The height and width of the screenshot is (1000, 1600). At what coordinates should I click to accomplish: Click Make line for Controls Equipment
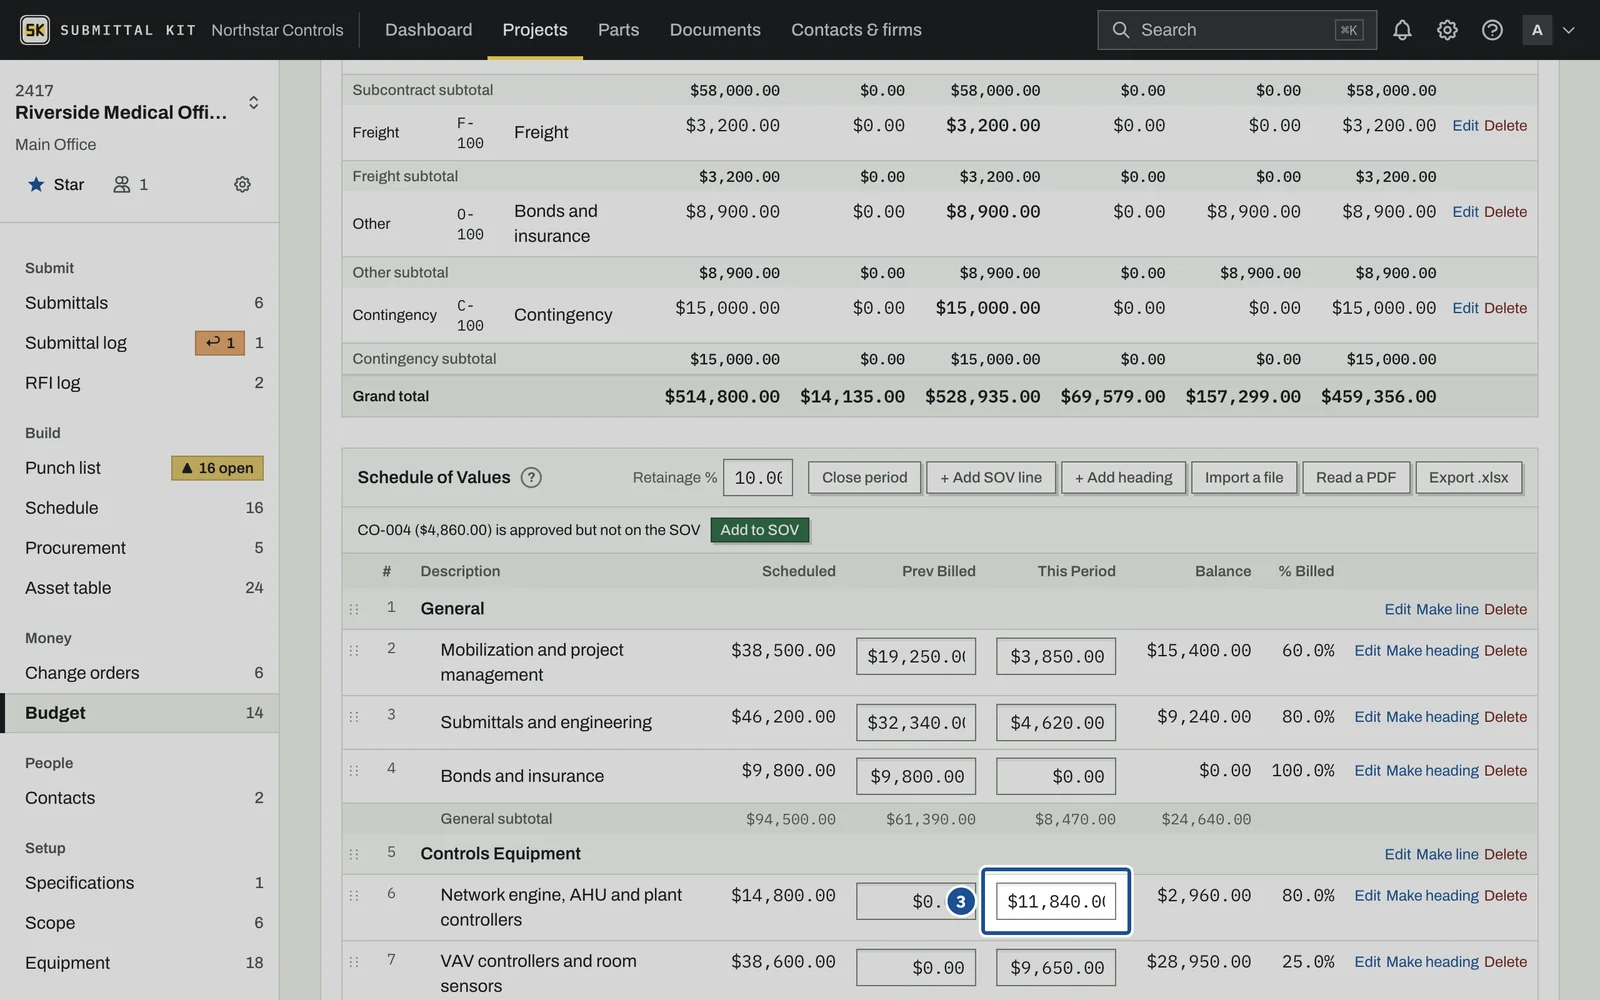[1447, 854]
